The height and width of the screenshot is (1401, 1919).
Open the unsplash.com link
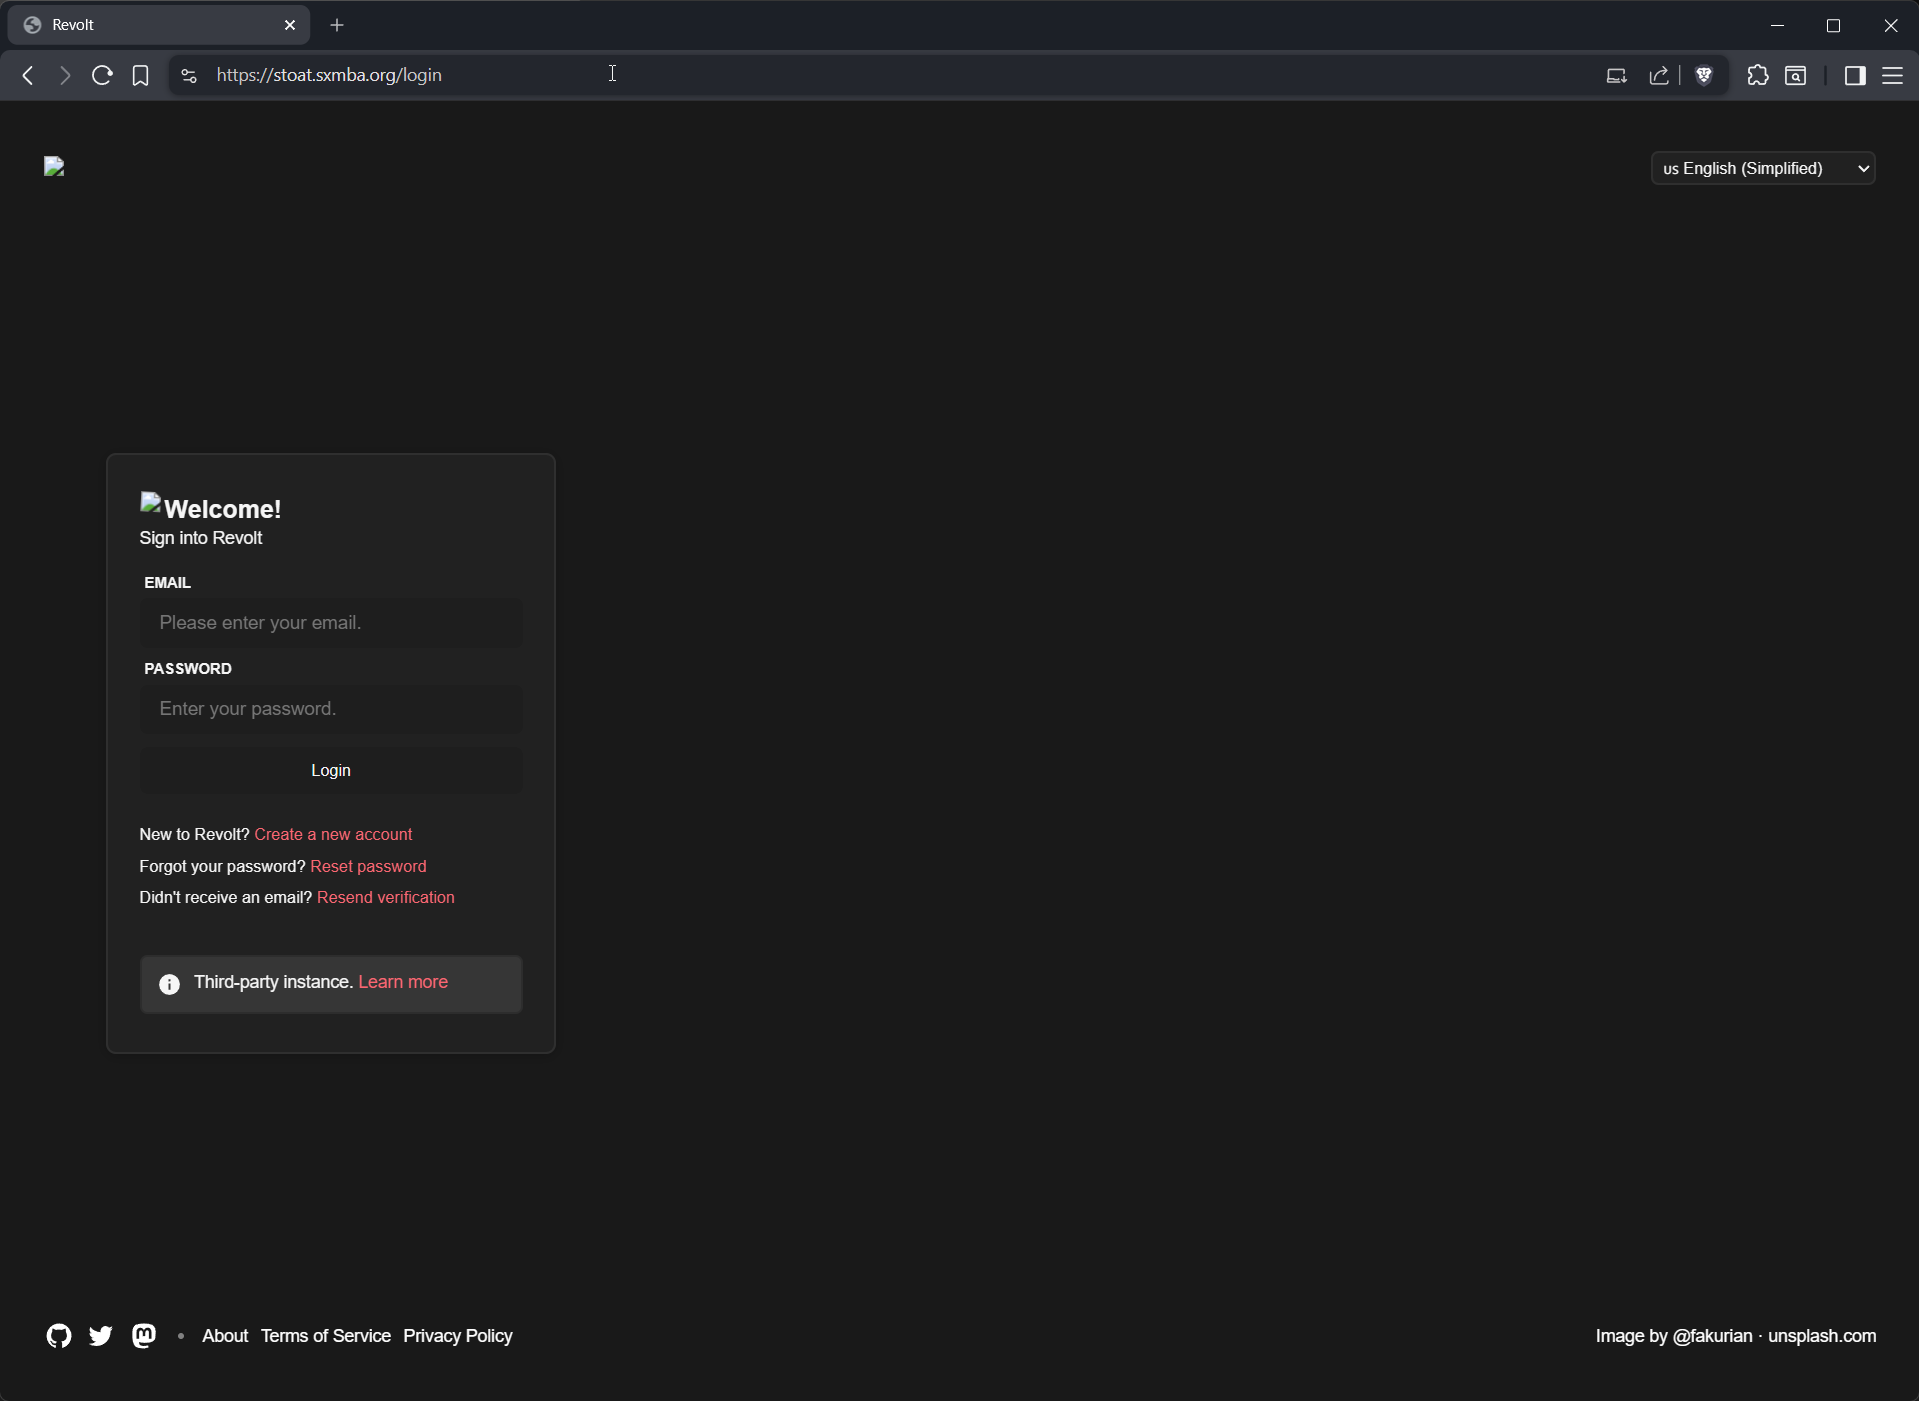pos(1822,1336)
